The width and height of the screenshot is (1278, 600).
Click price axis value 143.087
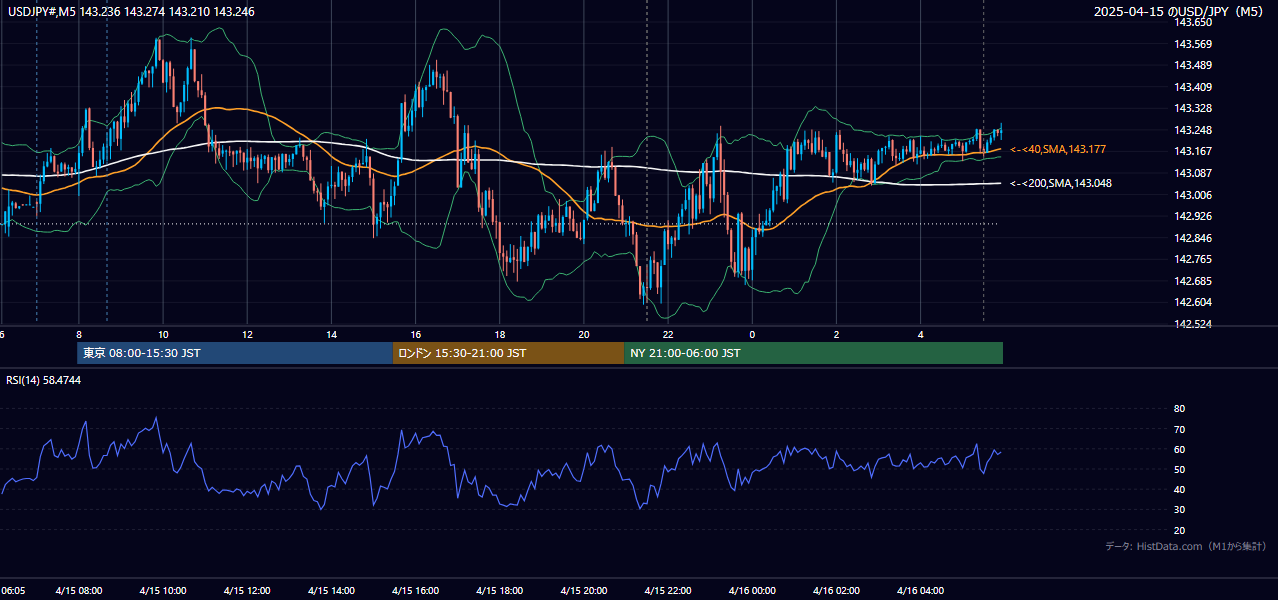pyautogui.click(x=1192, y=173)
